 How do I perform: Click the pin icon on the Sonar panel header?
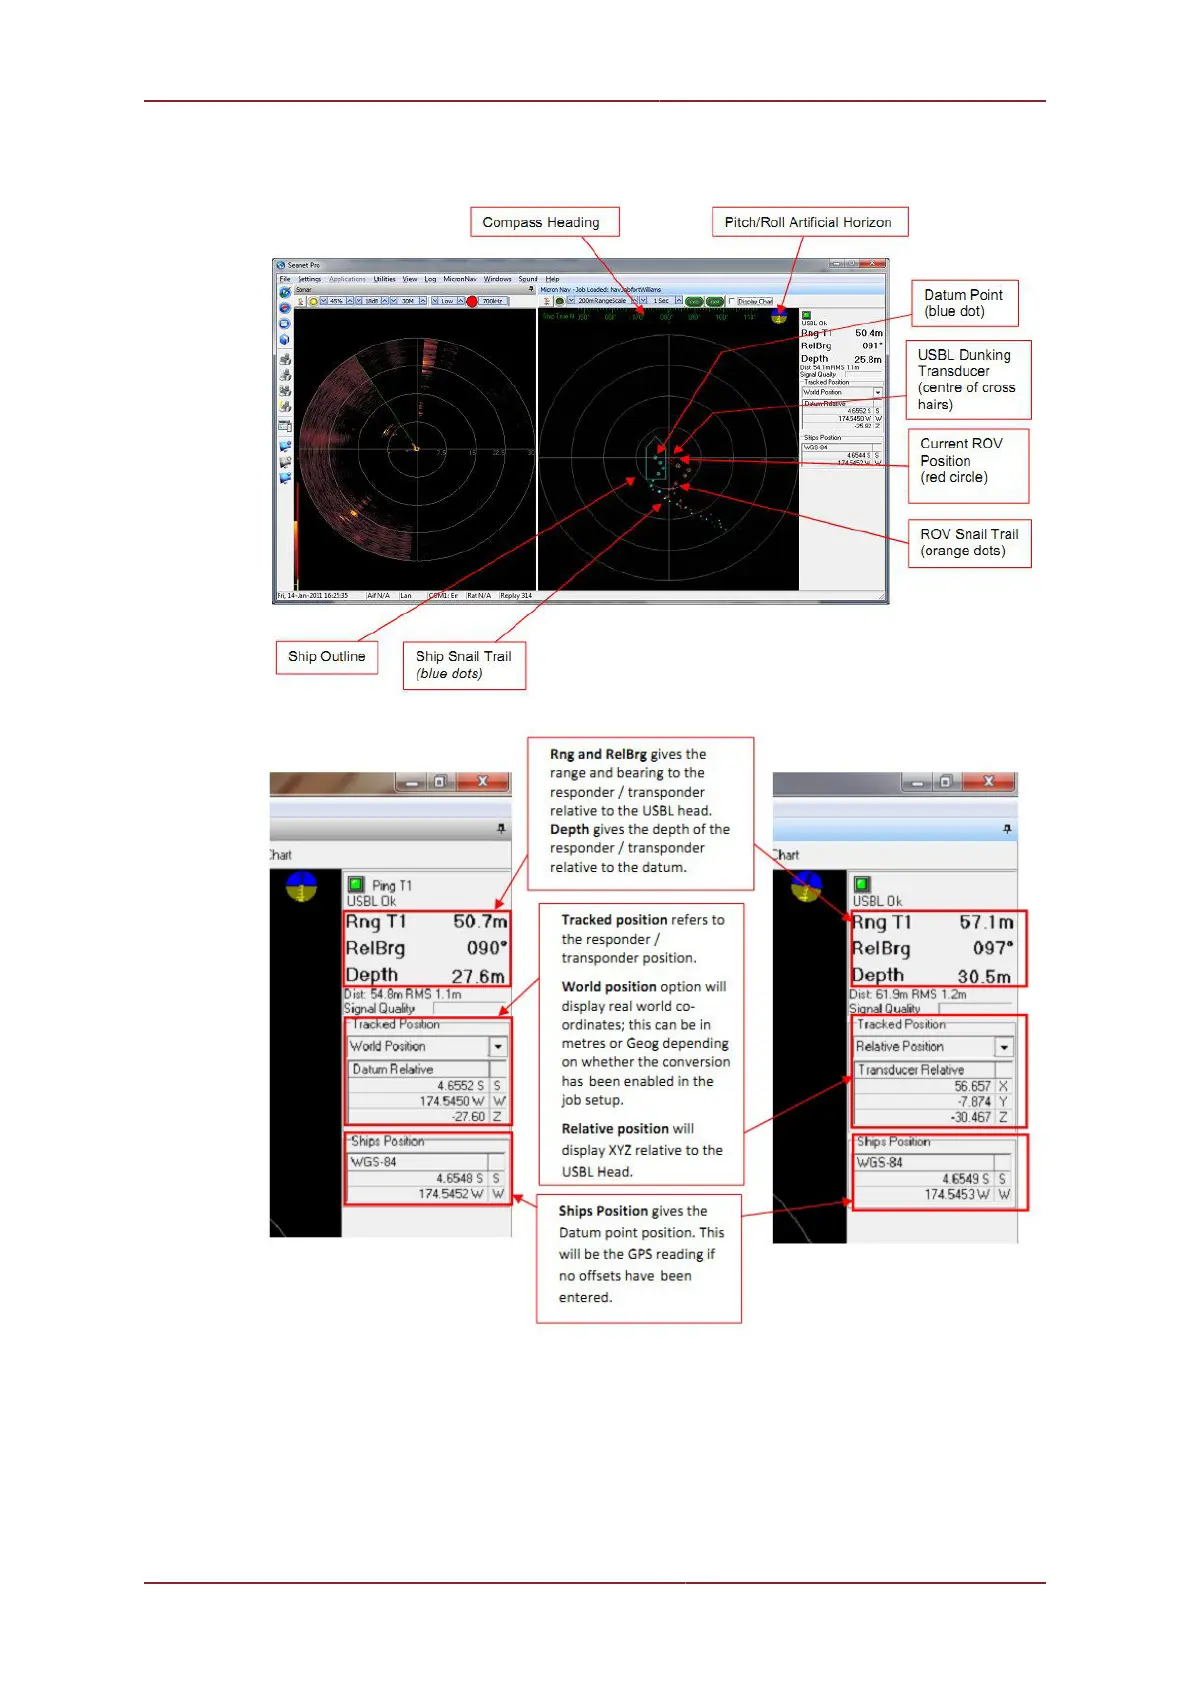point(531,290)
